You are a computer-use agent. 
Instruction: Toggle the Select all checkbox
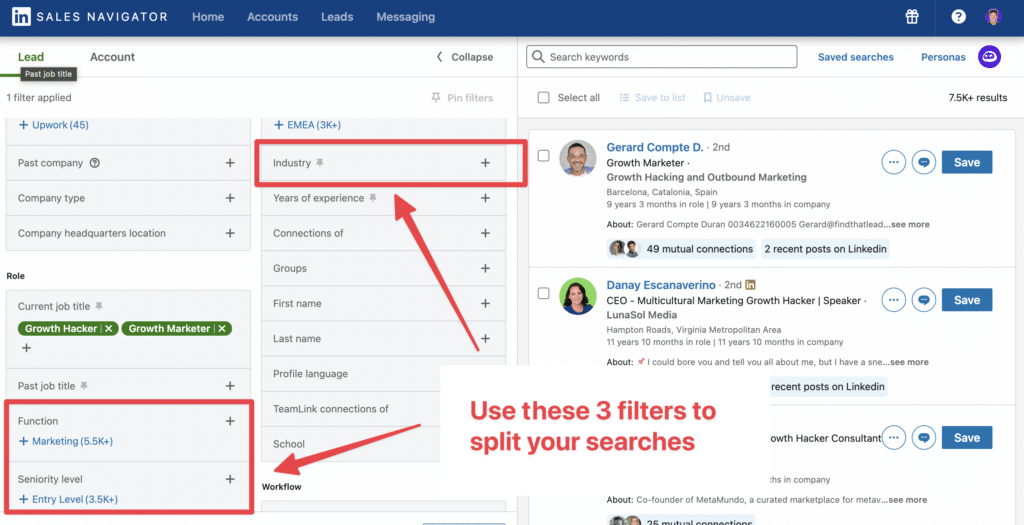click(x=543, y=97)
